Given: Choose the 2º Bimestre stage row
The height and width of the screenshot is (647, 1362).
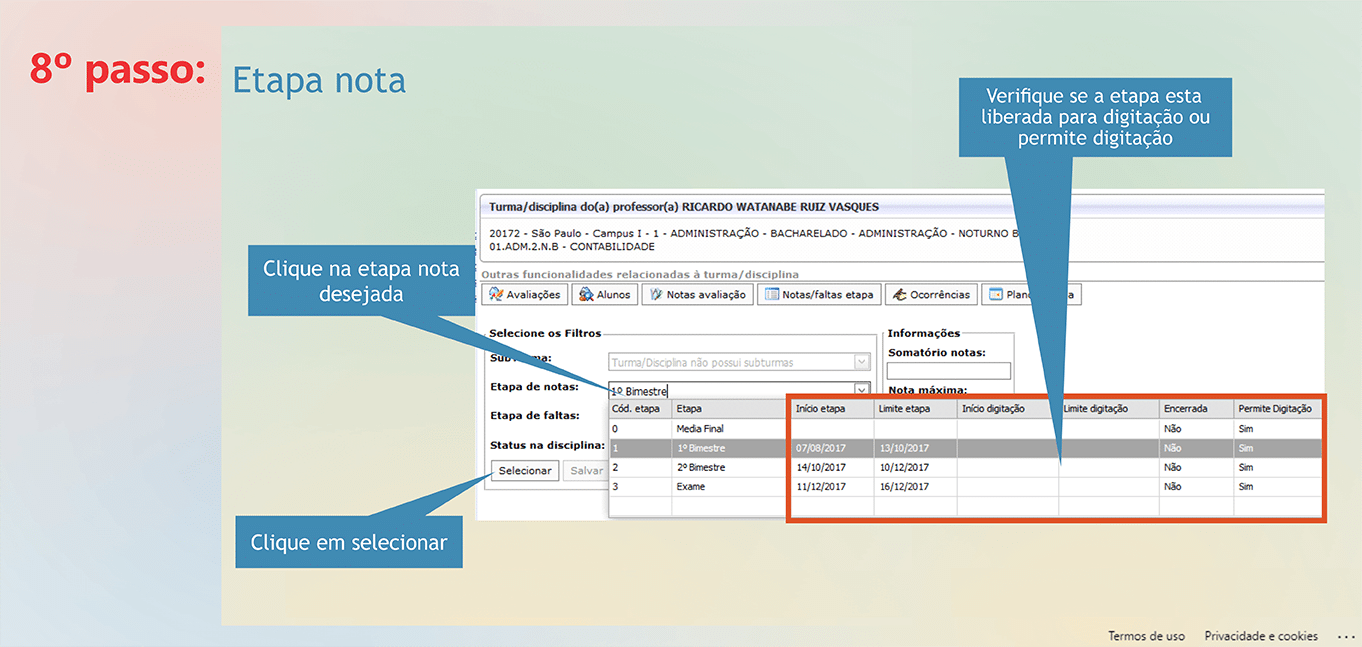Looking at the screenshot, I should 700,467.
